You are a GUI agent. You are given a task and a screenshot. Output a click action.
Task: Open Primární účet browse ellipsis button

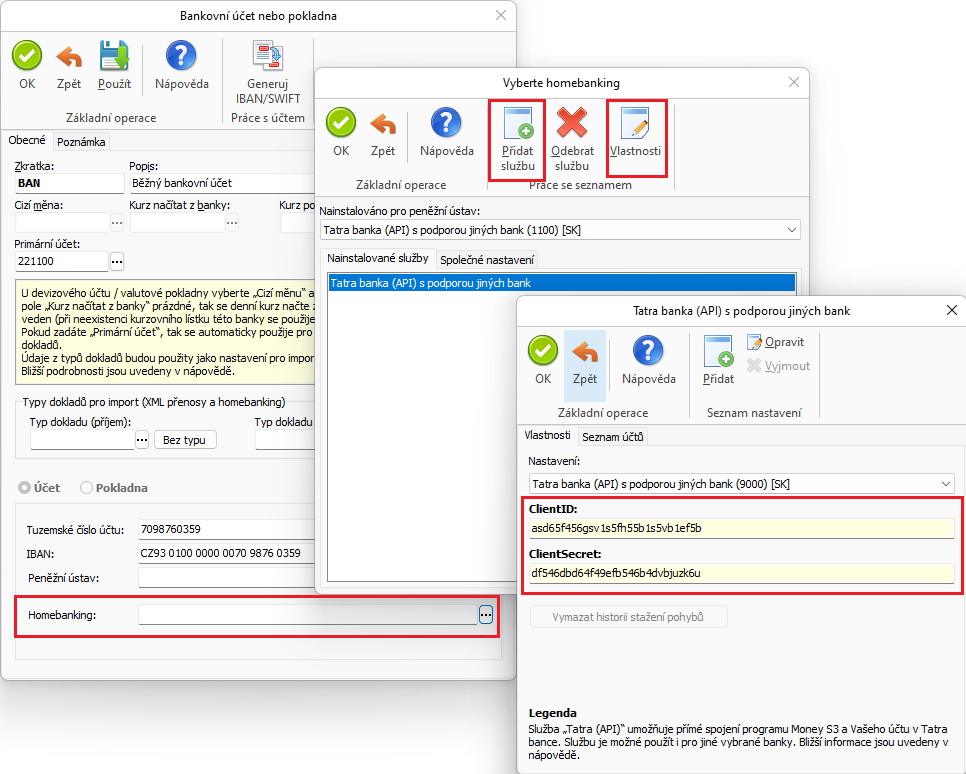tap(117, 261)
